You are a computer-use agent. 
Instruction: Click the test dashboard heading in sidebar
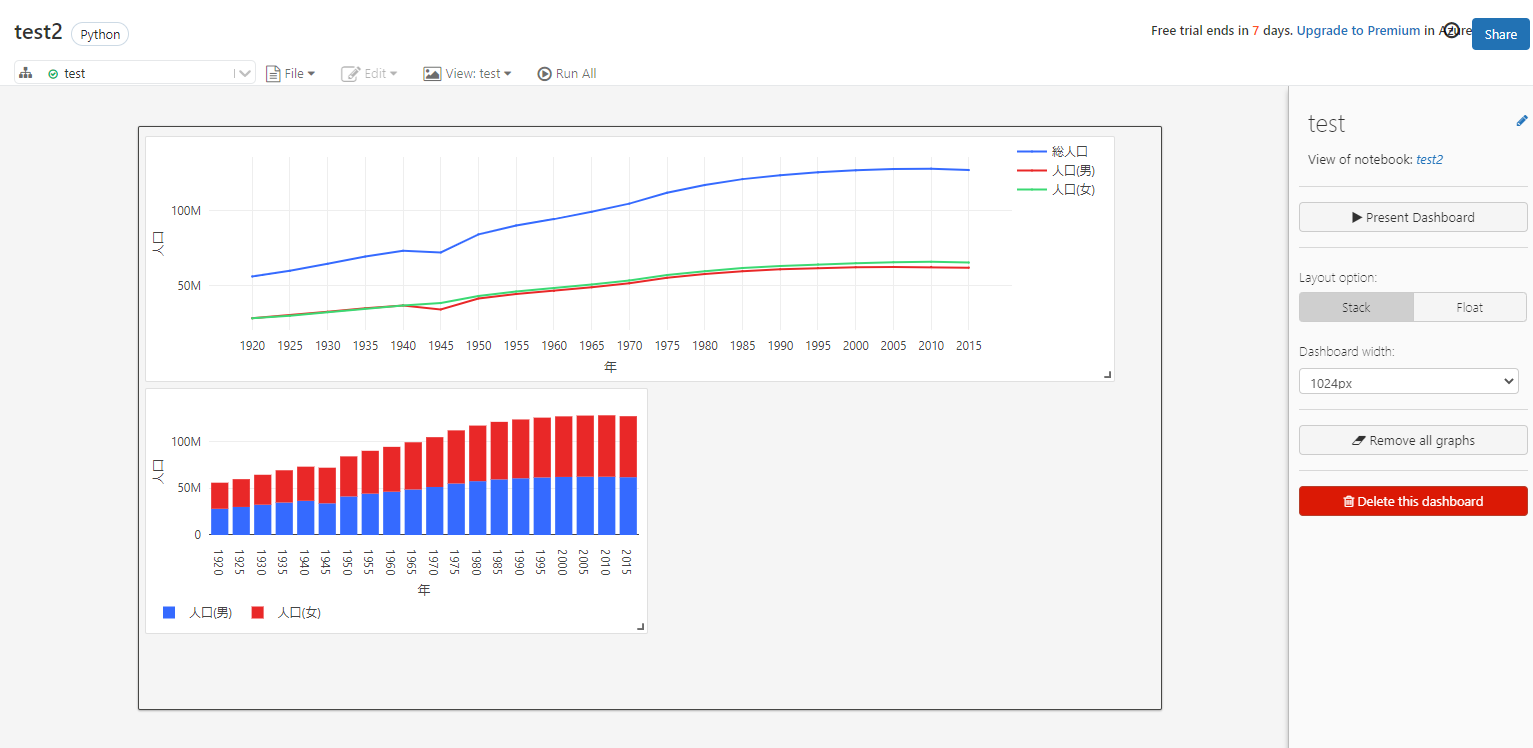[1326, 123]
